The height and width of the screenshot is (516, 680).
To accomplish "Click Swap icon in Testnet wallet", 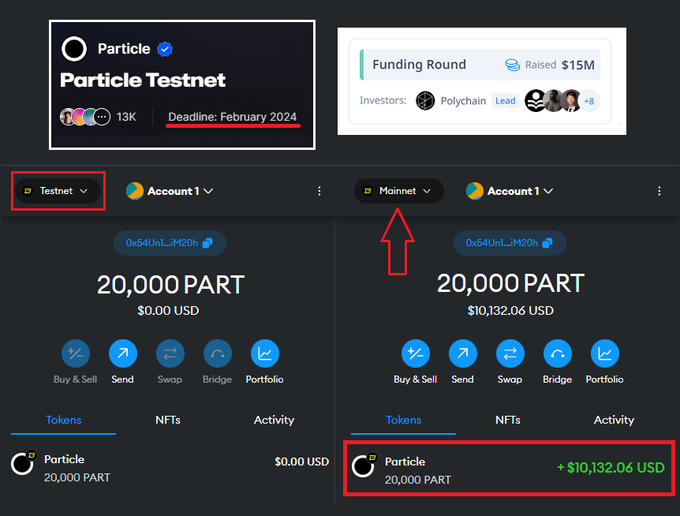I will 170,353.
